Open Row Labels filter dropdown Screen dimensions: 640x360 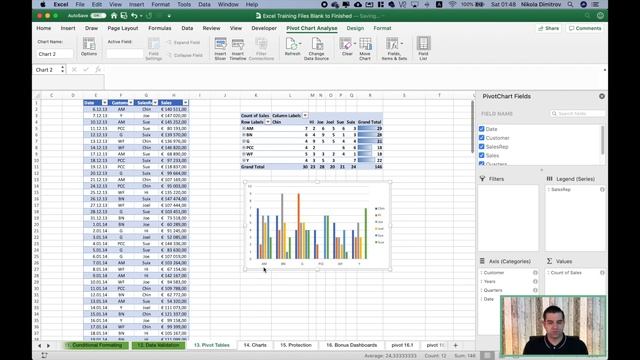(x=268, y=122)
